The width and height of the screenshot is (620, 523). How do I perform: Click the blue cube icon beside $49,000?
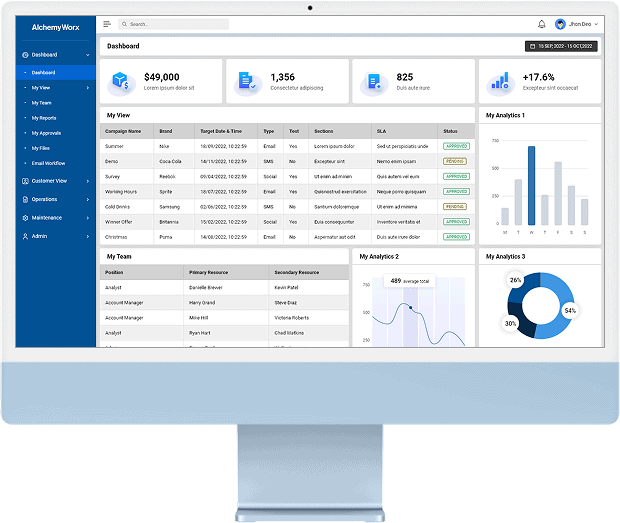pos(121,81)
